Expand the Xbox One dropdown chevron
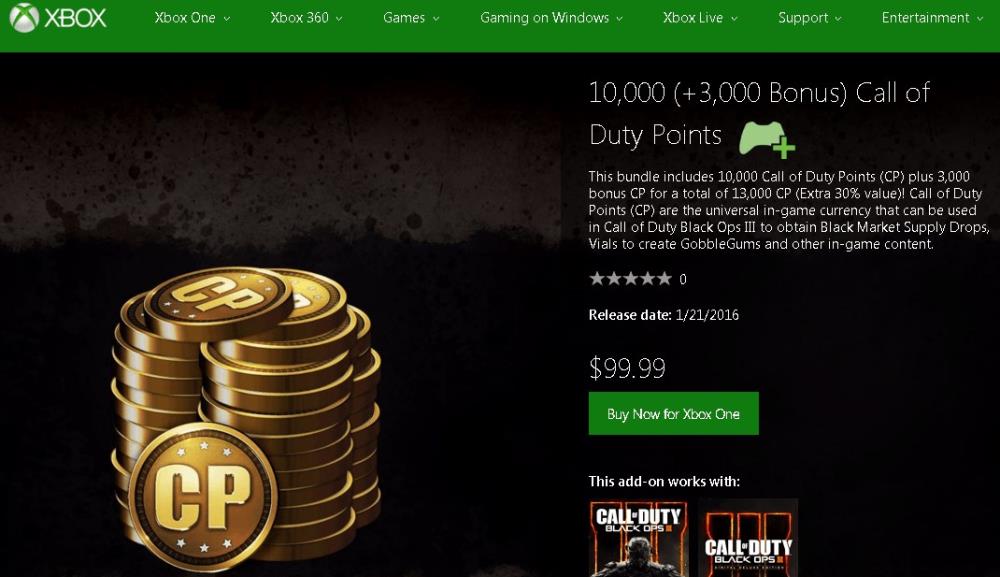Viewport: 1000px width, 577px height. pyautogui.click(x=226, y=19)
